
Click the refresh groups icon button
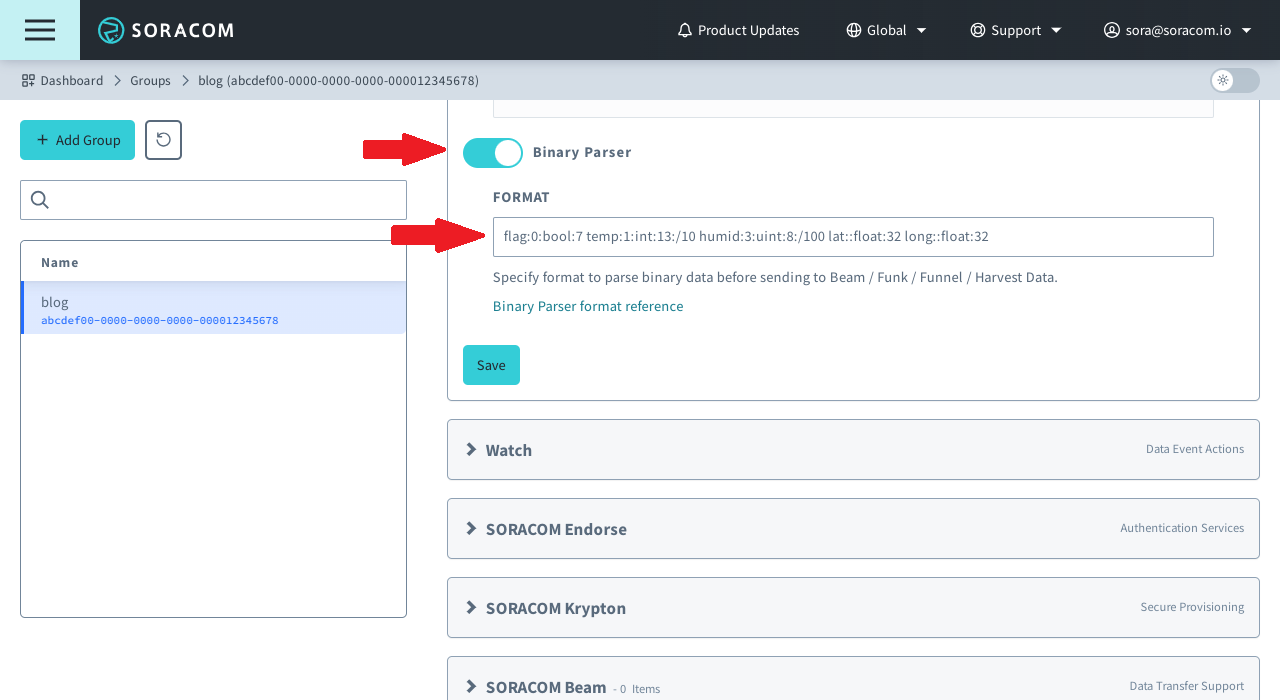163,140
